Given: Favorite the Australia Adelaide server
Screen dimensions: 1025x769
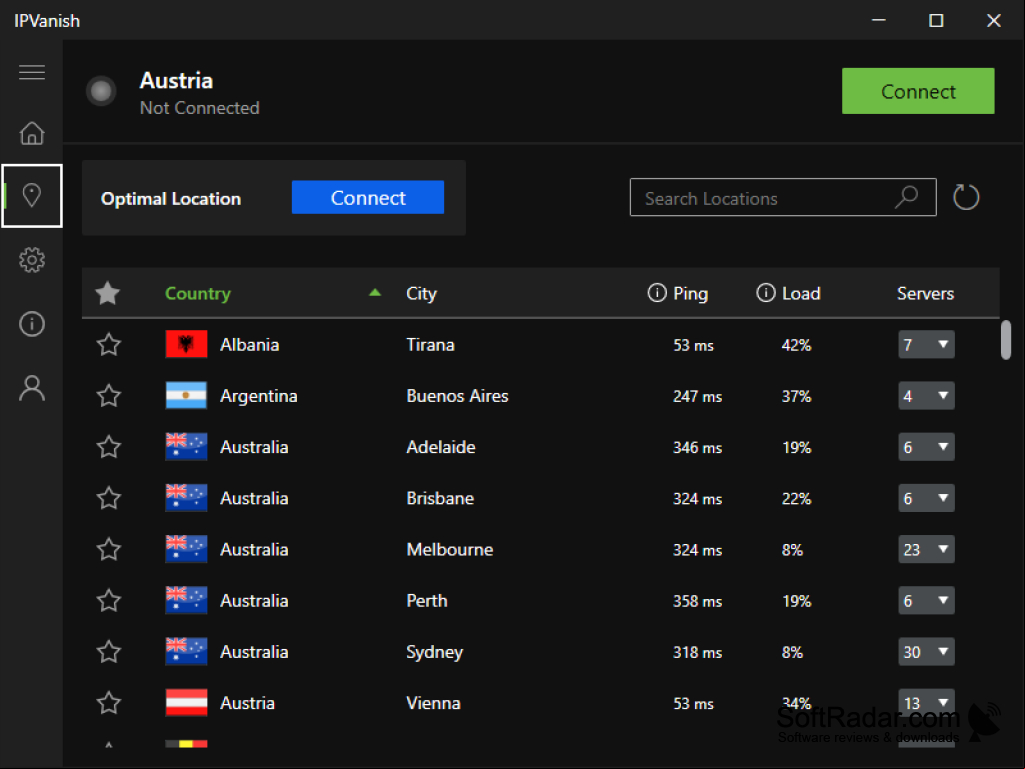Looking at the screenshot, I should [109, 447].
